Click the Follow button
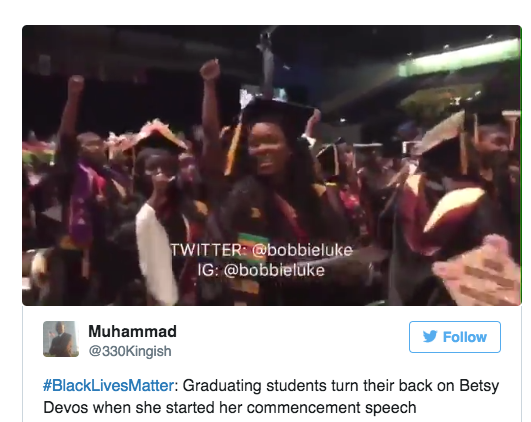Image resolution: width=531 pixels, height=422 pixels. (x=455, y=337)
